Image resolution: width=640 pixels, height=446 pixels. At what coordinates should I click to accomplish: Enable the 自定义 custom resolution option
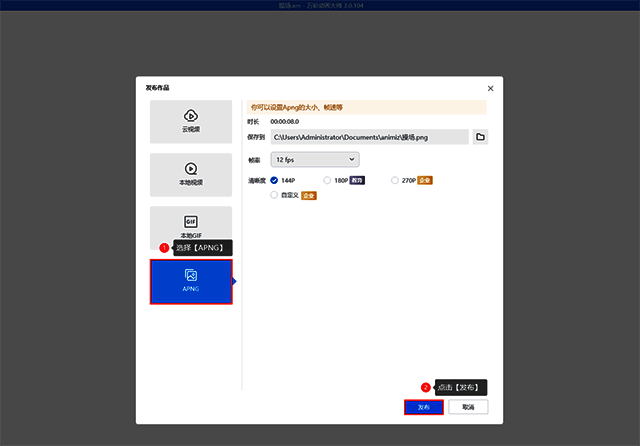click(x=275, y=196)
